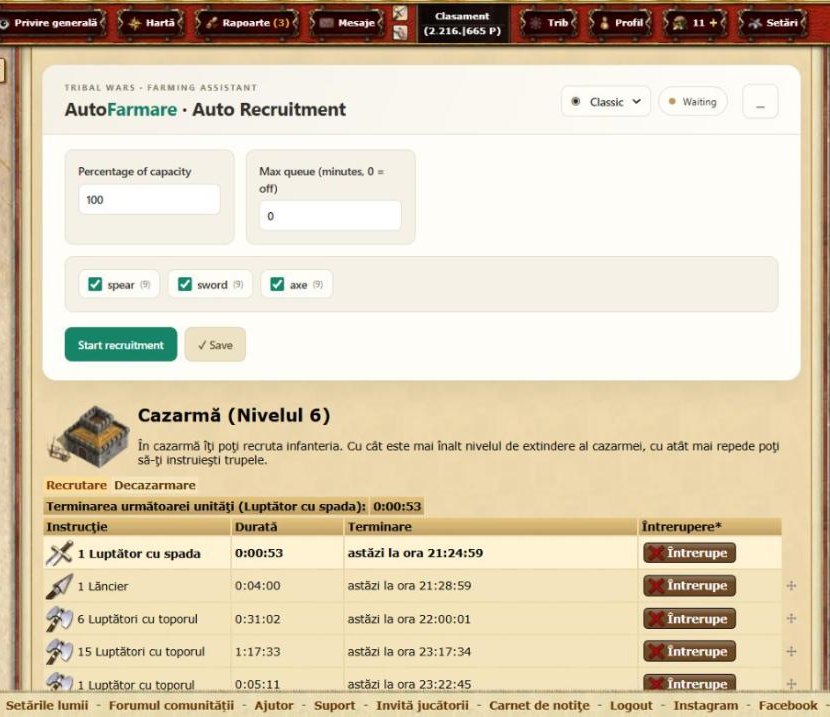Click the Invită jucătorii link

pos(422,705)
